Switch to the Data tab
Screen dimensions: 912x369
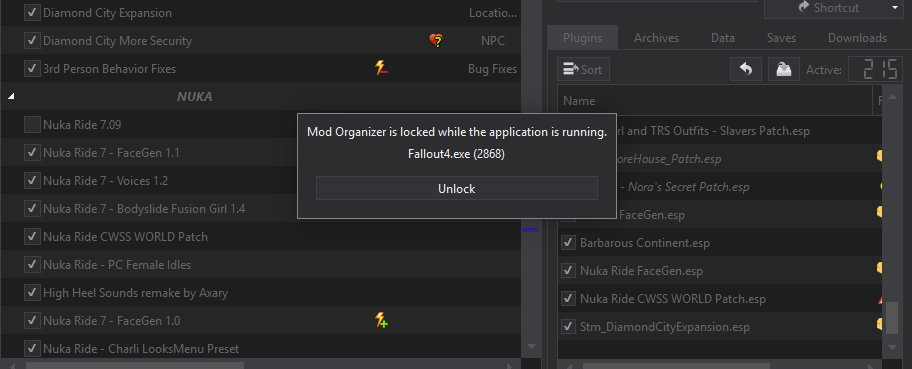pyautogui.click(x=722, y=38)
